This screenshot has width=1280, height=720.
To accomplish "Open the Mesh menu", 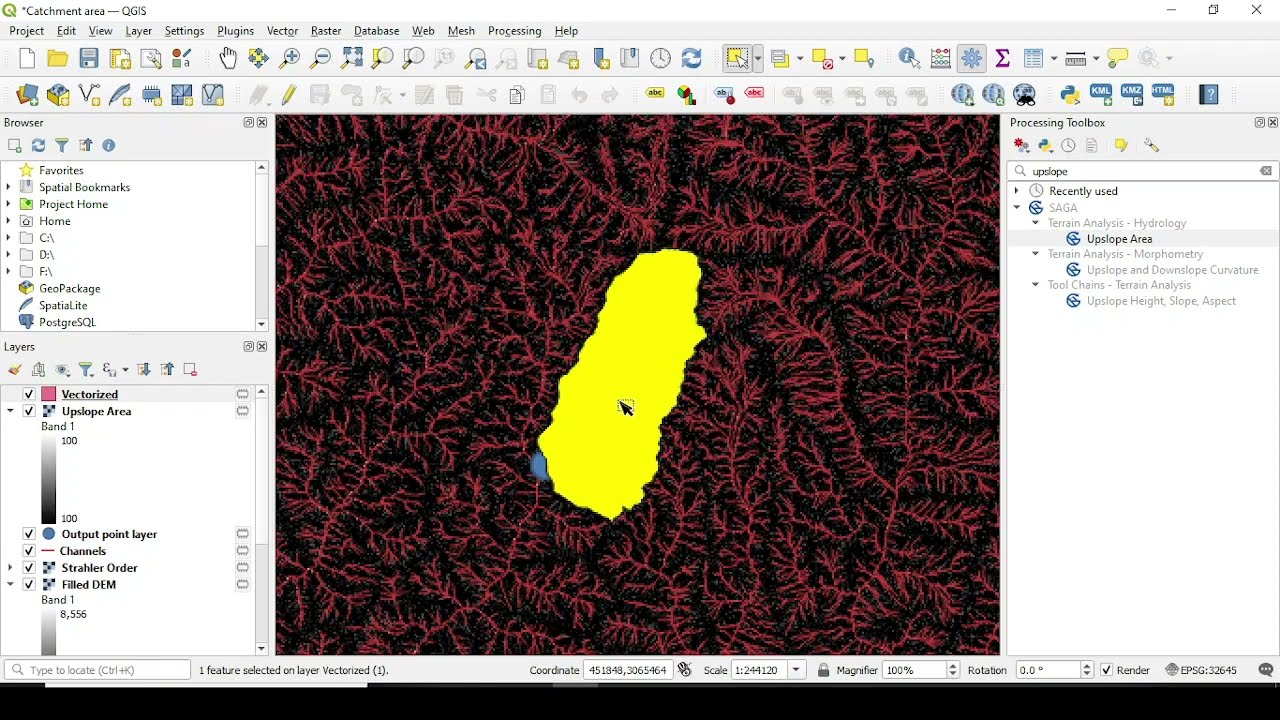I will [461, 31].
